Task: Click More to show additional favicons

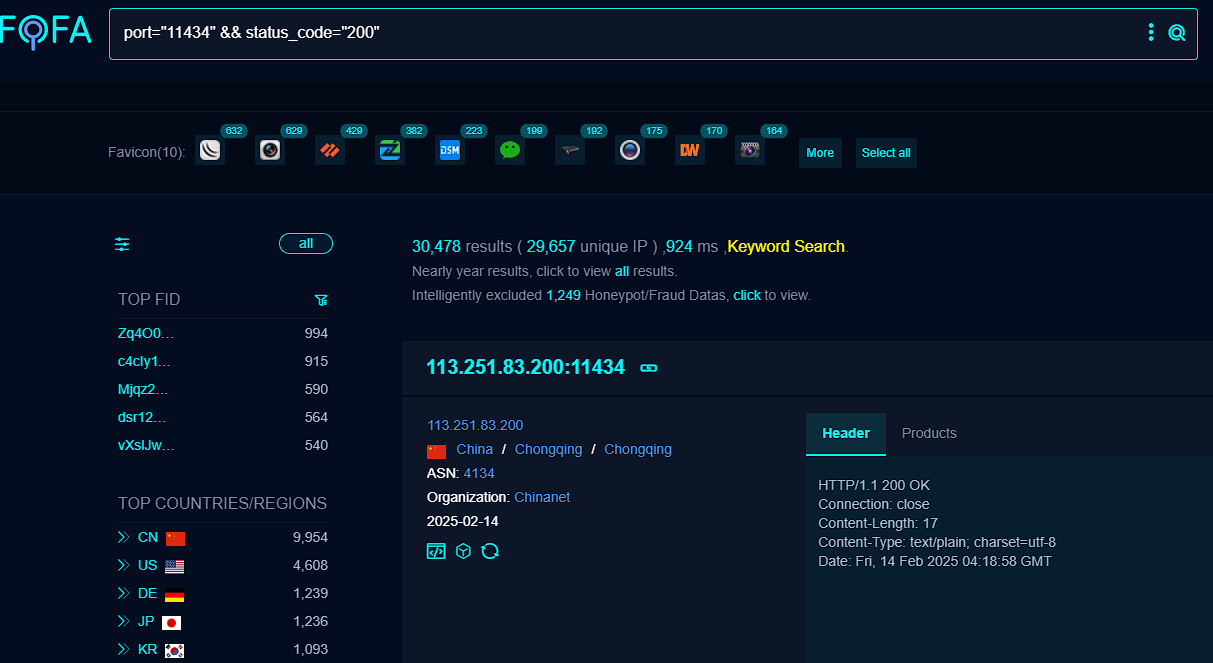Action: pos(820,153)
